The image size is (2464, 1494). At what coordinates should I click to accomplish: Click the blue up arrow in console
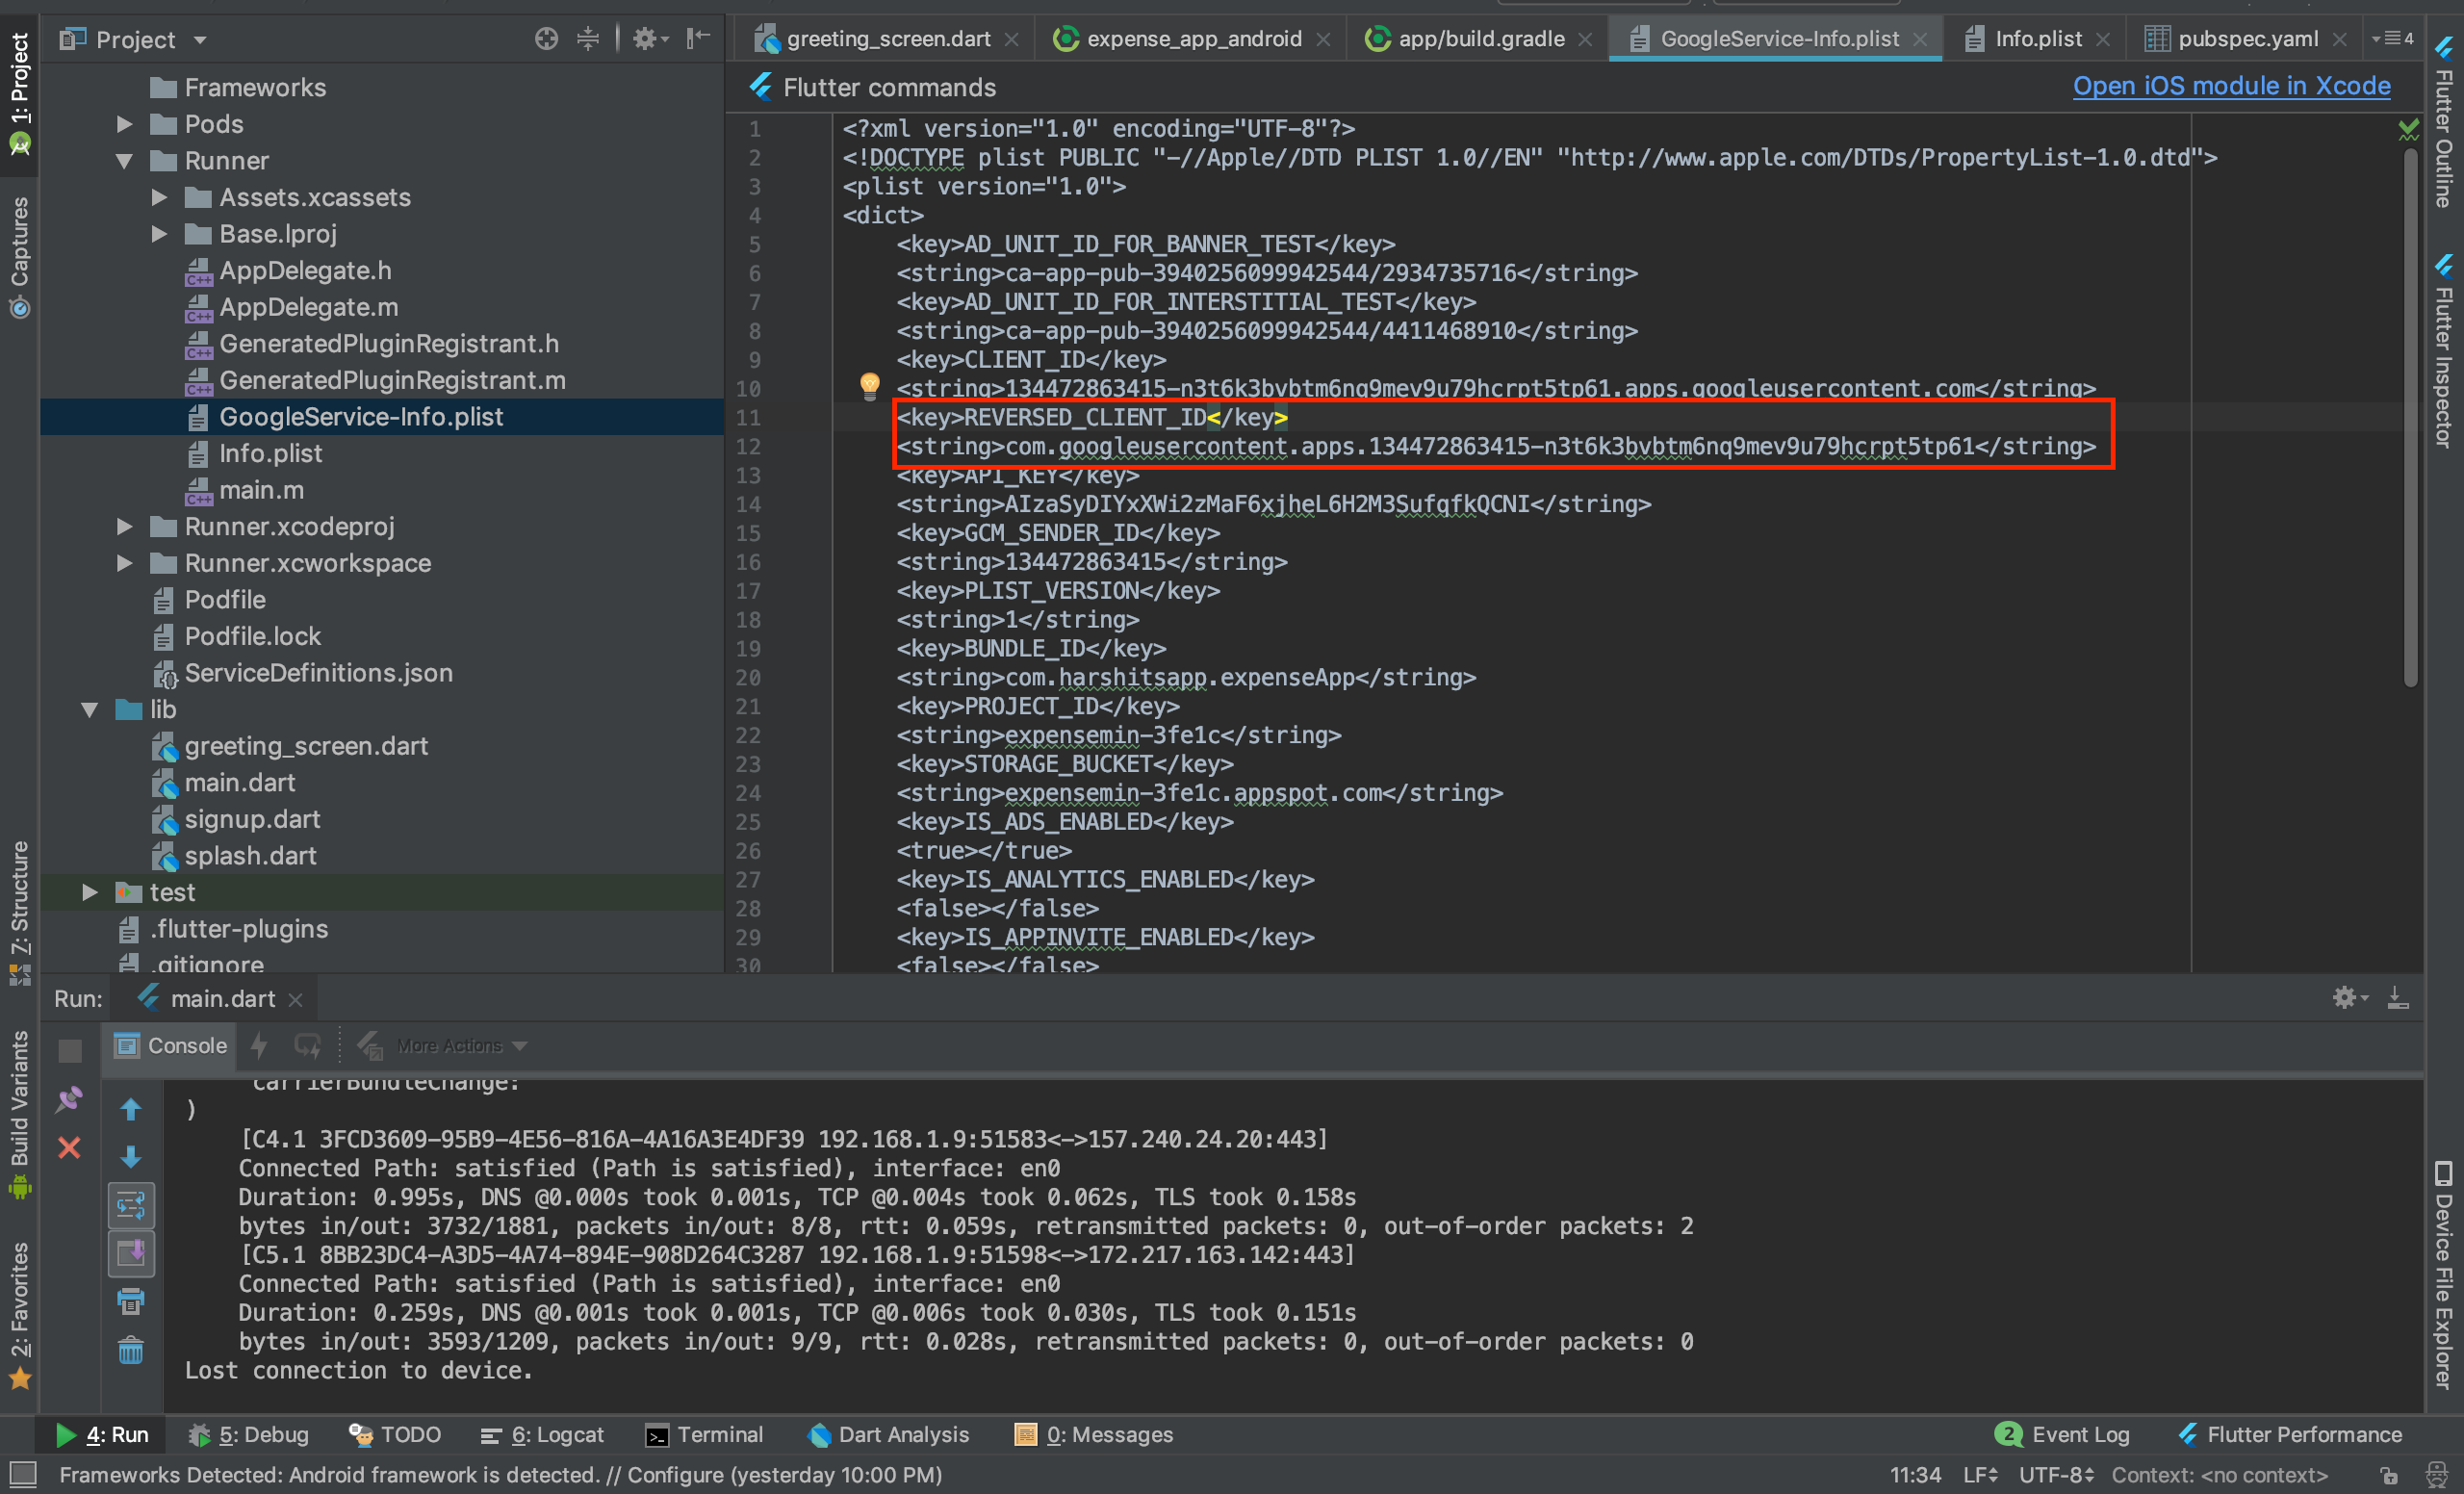point(131,1109)
